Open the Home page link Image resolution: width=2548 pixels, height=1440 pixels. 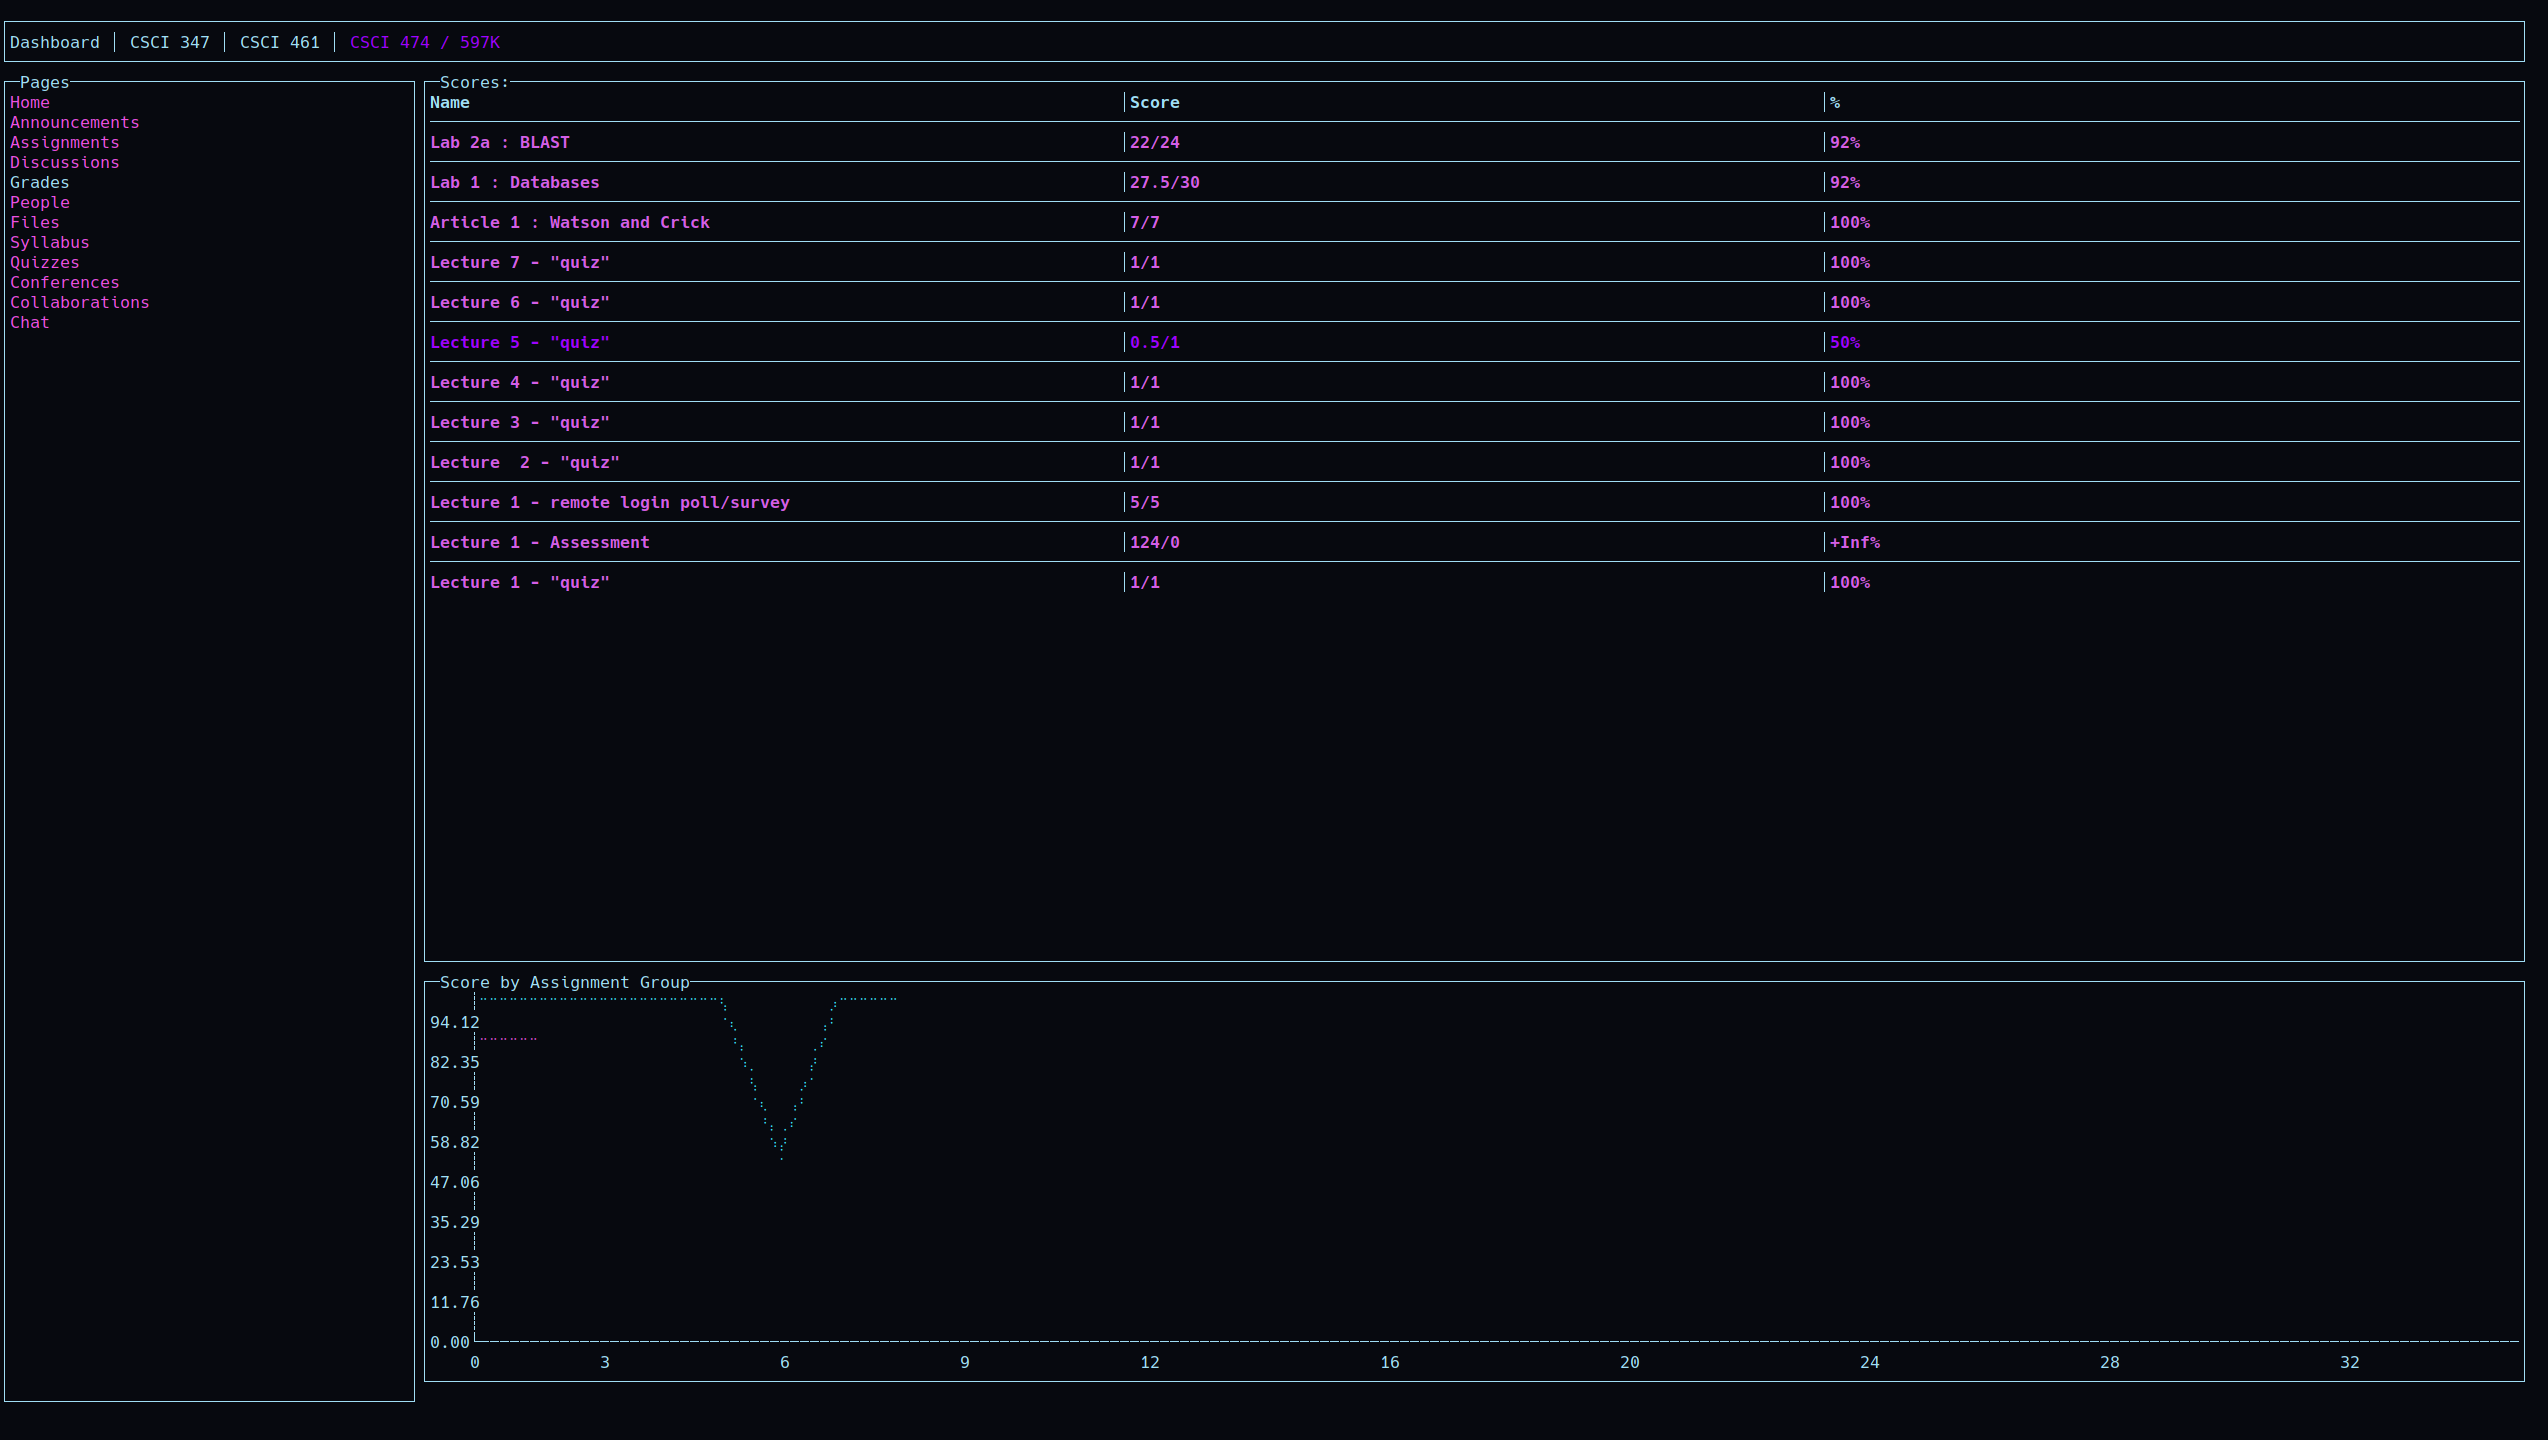click(30, 102)
